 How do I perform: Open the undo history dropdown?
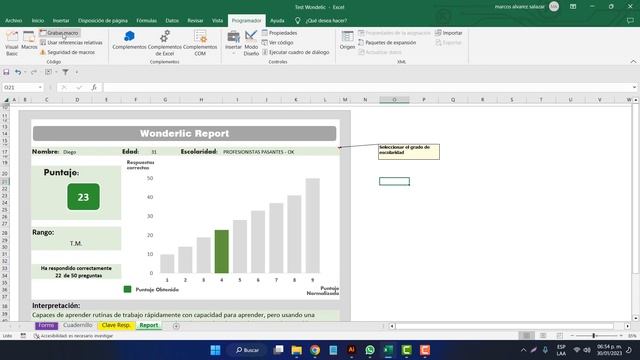click(25, 72)
